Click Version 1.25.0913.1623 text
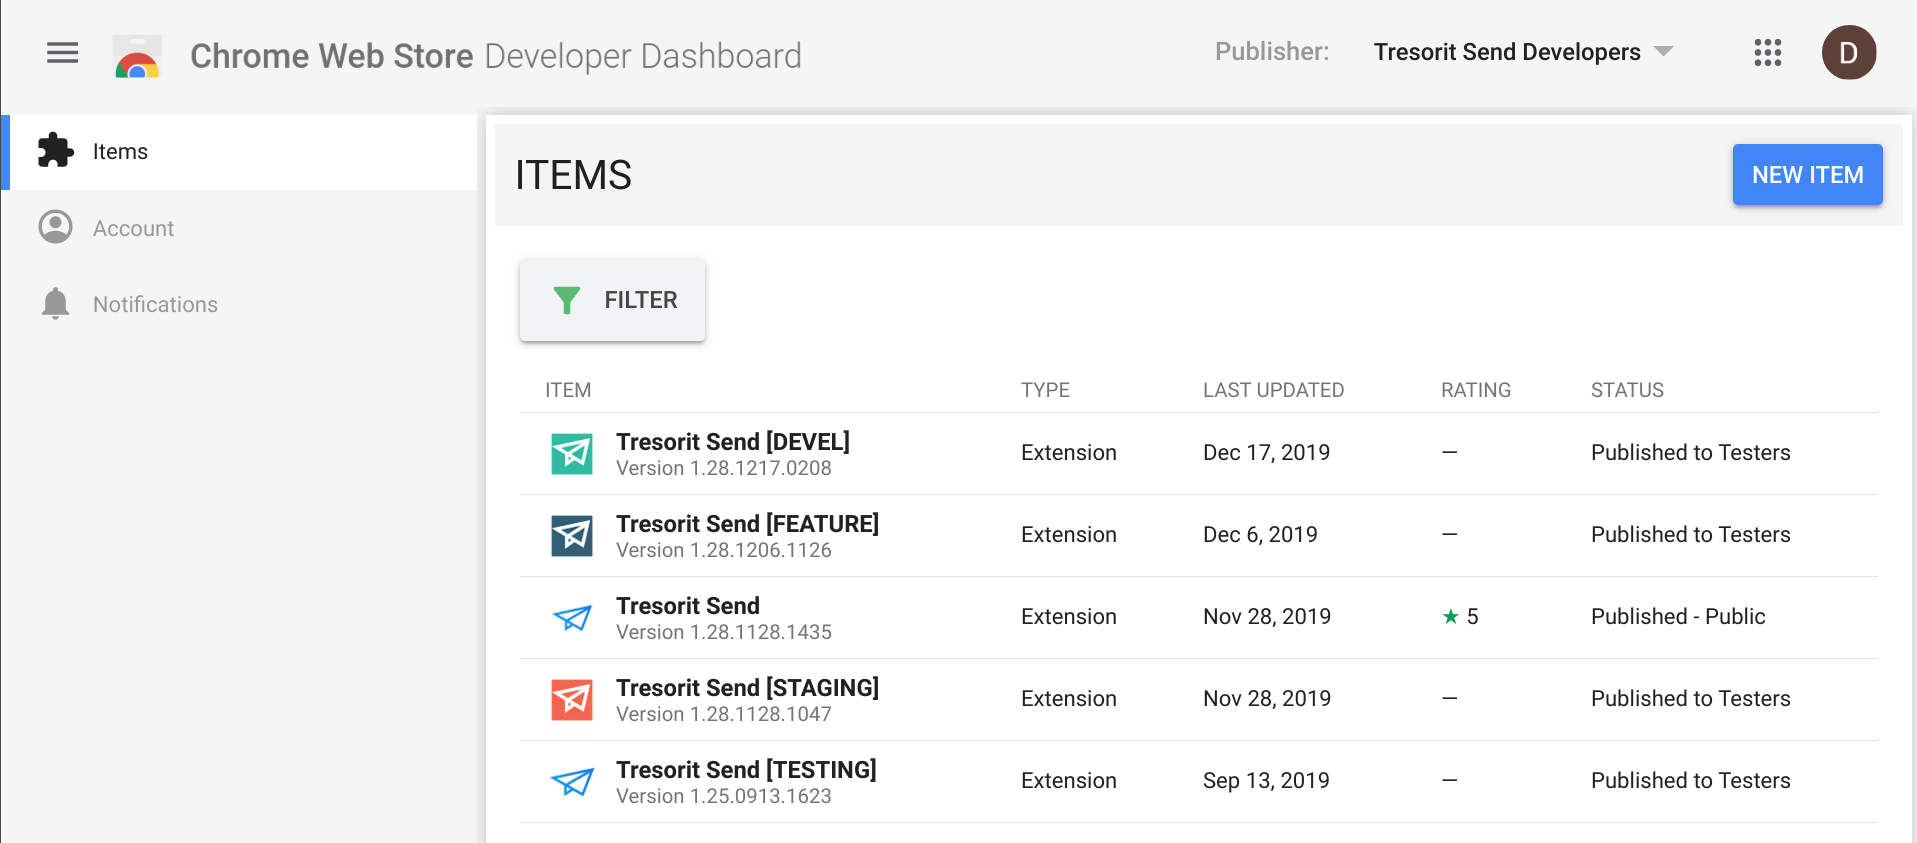Viewport: 1917px width, 843px height. click(x=724, y=797)
